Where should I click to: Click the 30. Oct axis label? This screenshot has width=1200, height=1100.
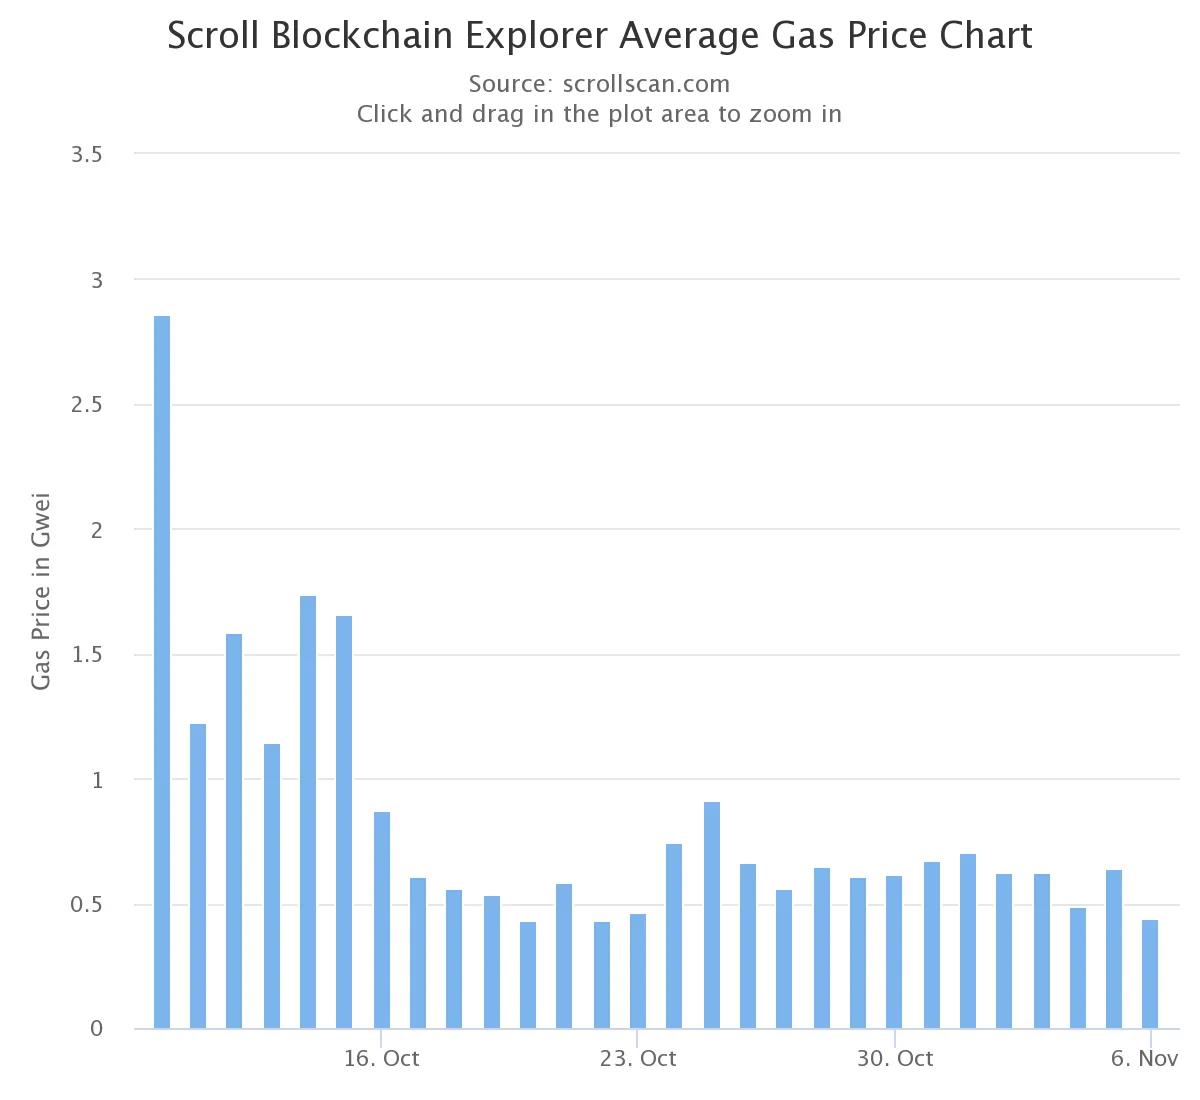[895, 1058]
